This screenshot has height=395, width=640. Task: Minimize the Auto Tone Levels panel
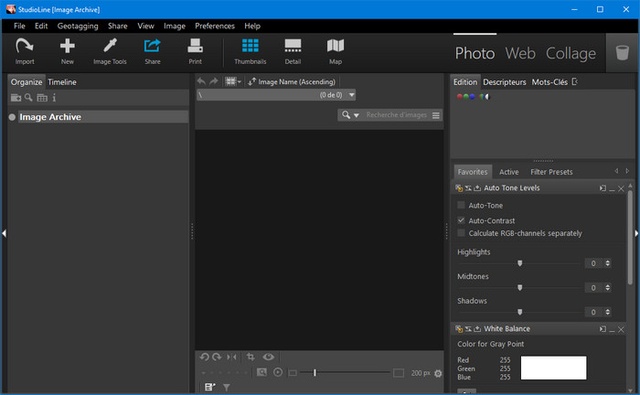612,189
